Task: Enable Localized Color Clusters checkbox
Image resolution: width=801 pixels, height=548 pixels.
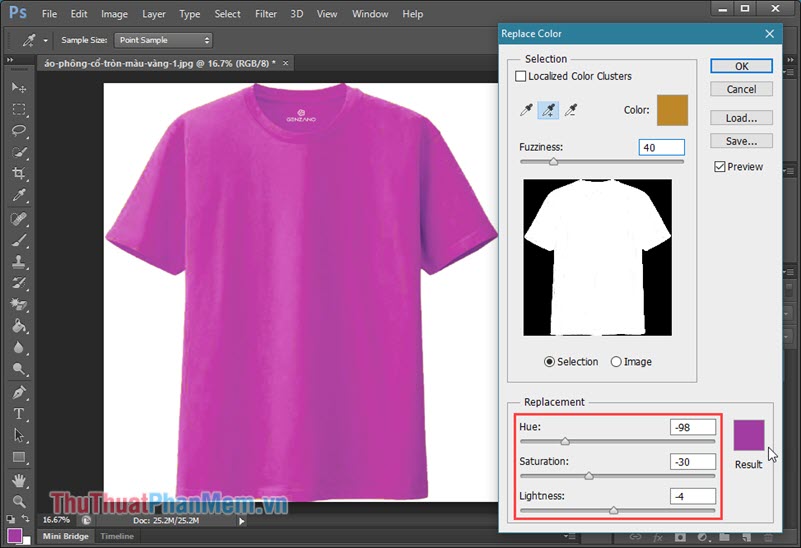Action: tap(521, 76)
